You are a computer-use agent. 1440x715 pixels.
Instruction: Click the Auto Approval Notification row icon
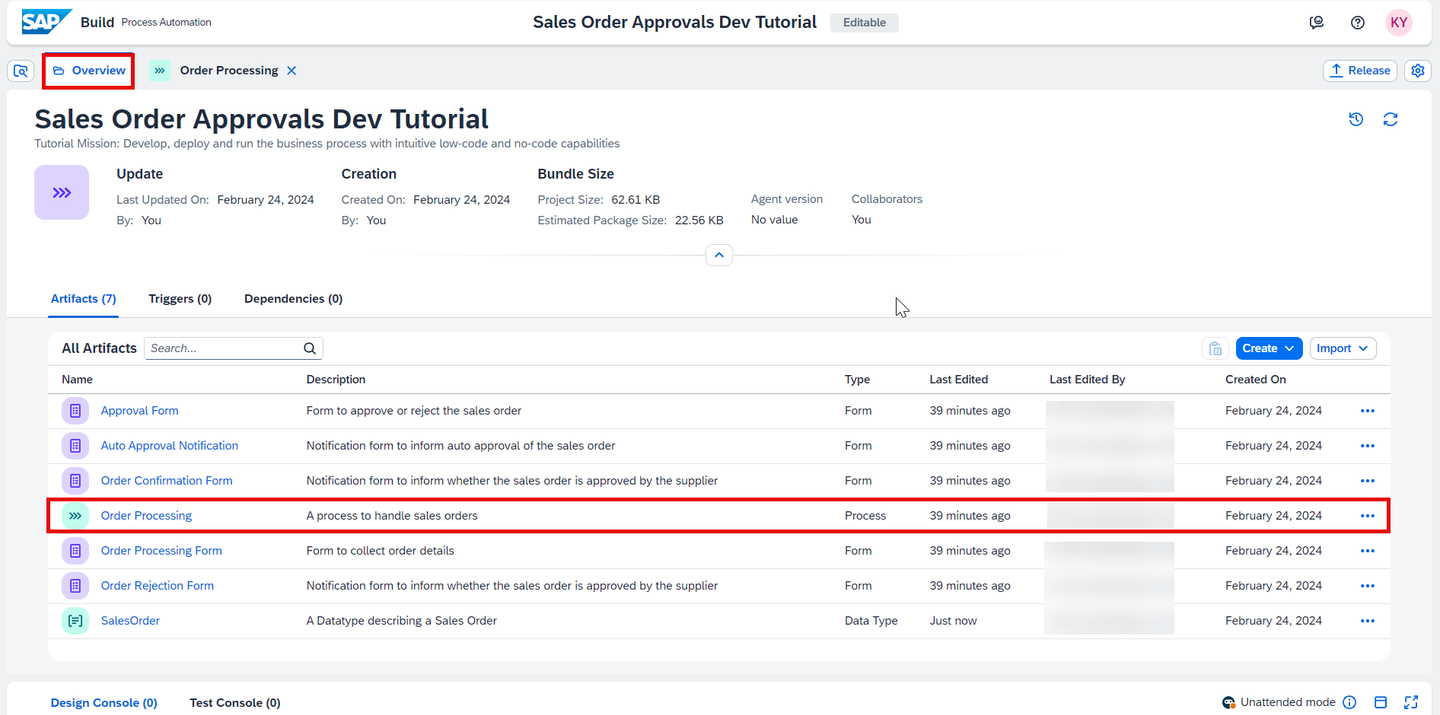[75, 446]
